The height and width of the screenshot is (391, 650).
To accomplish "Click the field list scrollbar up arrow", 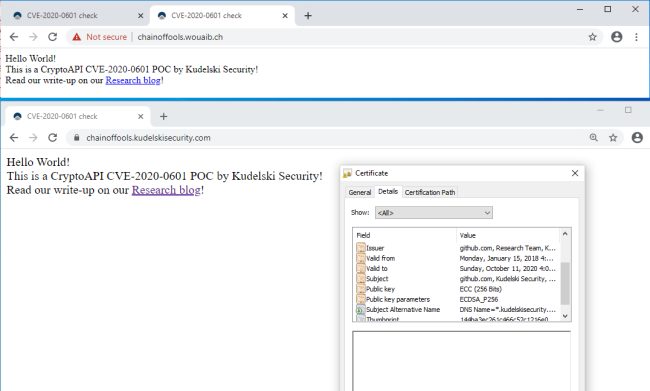I will pos(565,234).
